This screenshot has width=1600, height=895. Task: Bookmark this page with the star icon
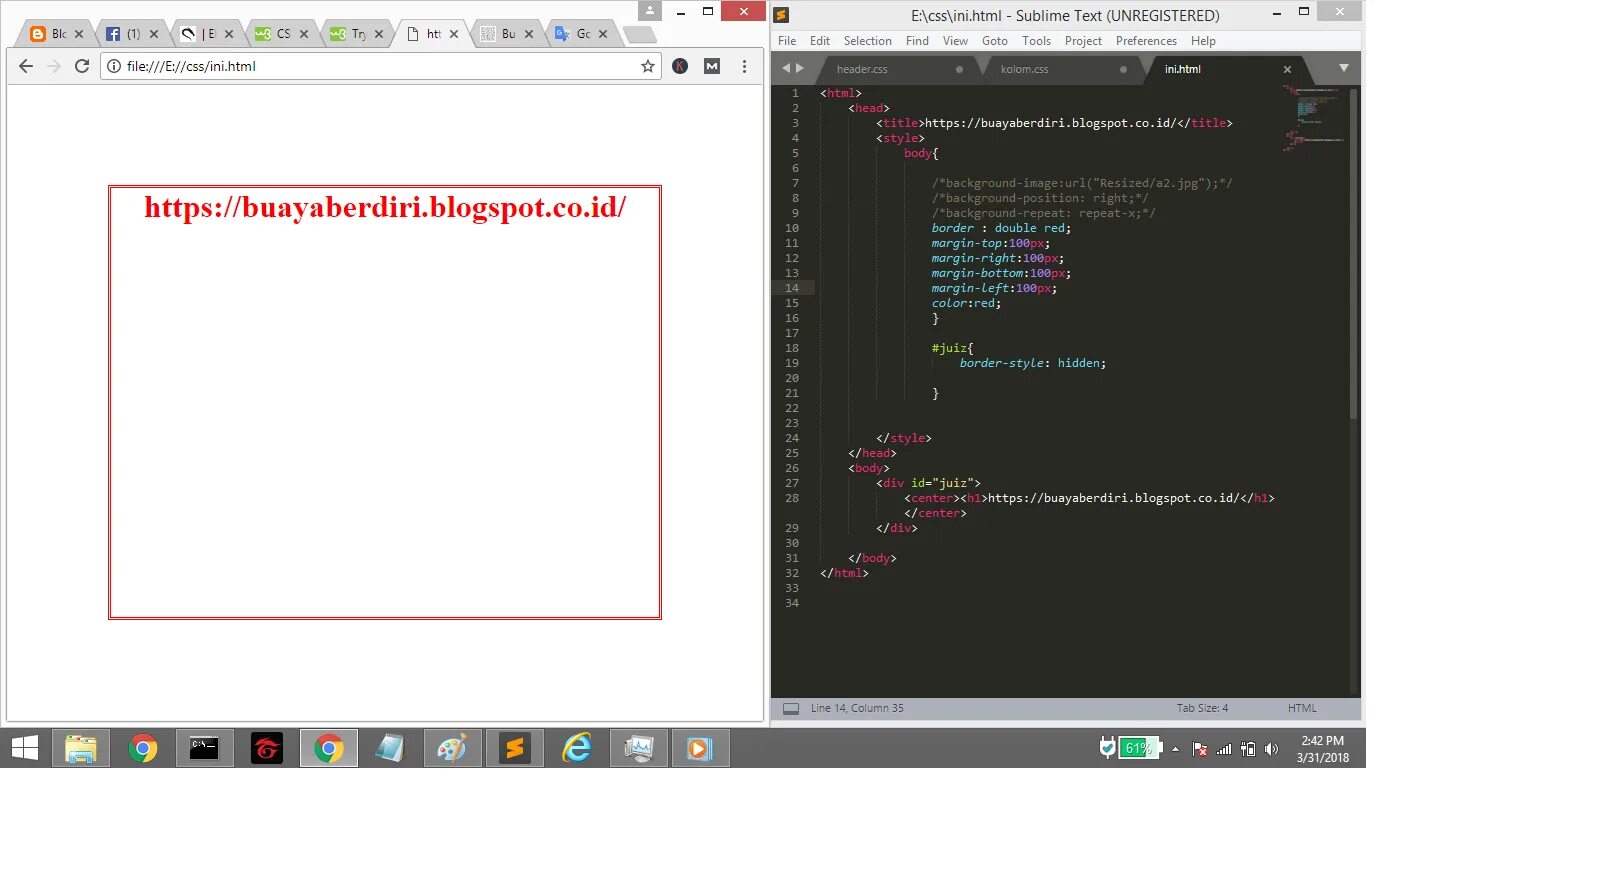point(648,66)
